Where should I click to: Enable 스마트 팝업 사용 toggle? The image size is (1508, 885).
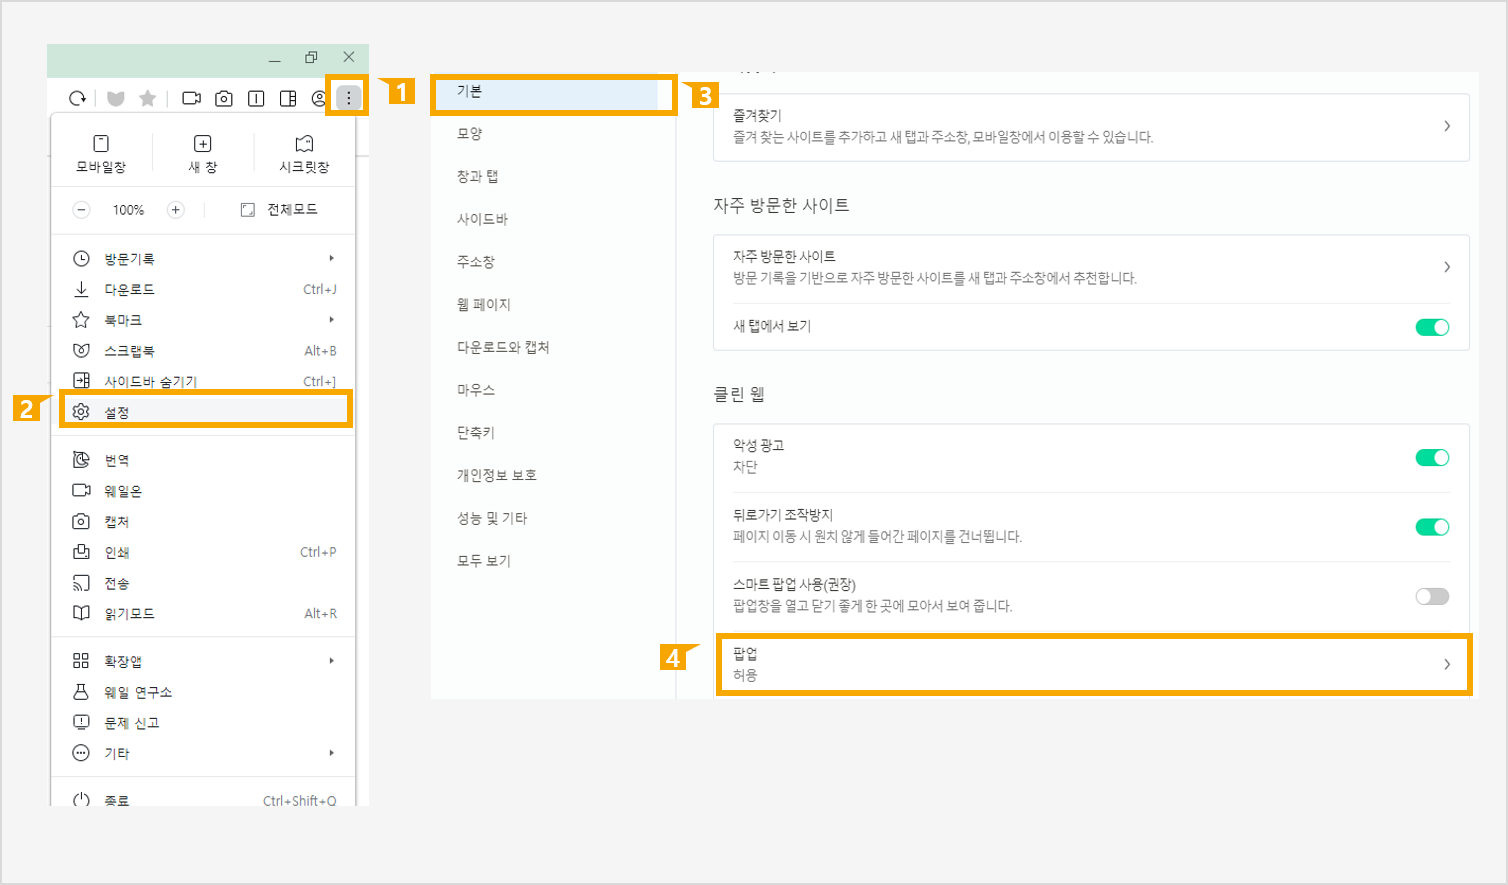pos(1431,597)
